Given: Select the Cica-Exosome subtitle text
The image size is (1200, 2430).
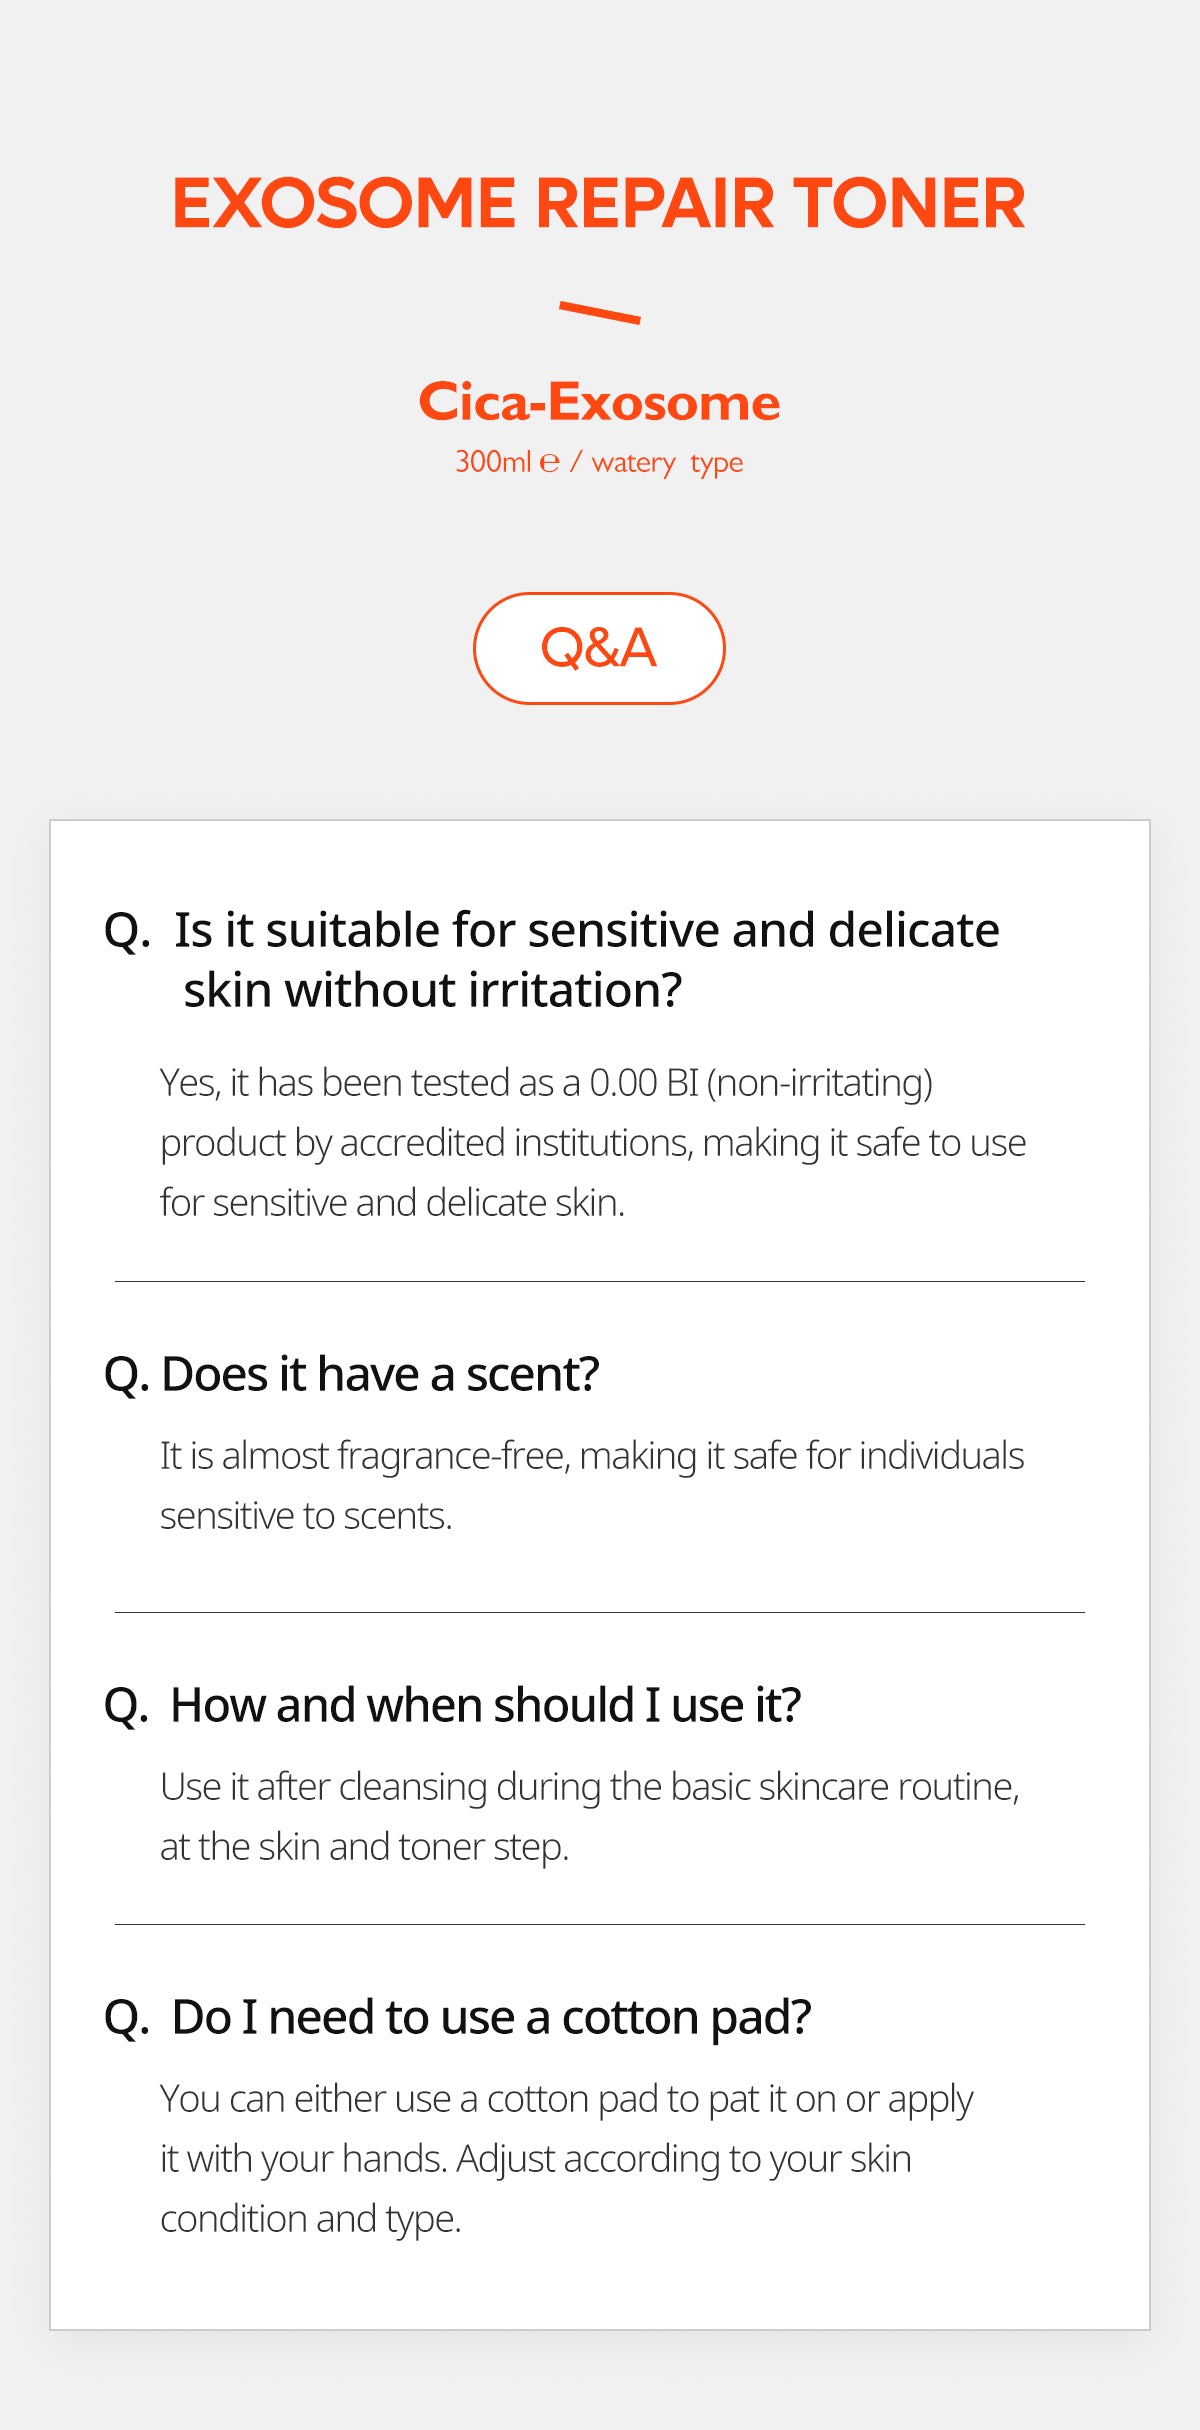Looking at the screenshot, I should coord(598,402).
